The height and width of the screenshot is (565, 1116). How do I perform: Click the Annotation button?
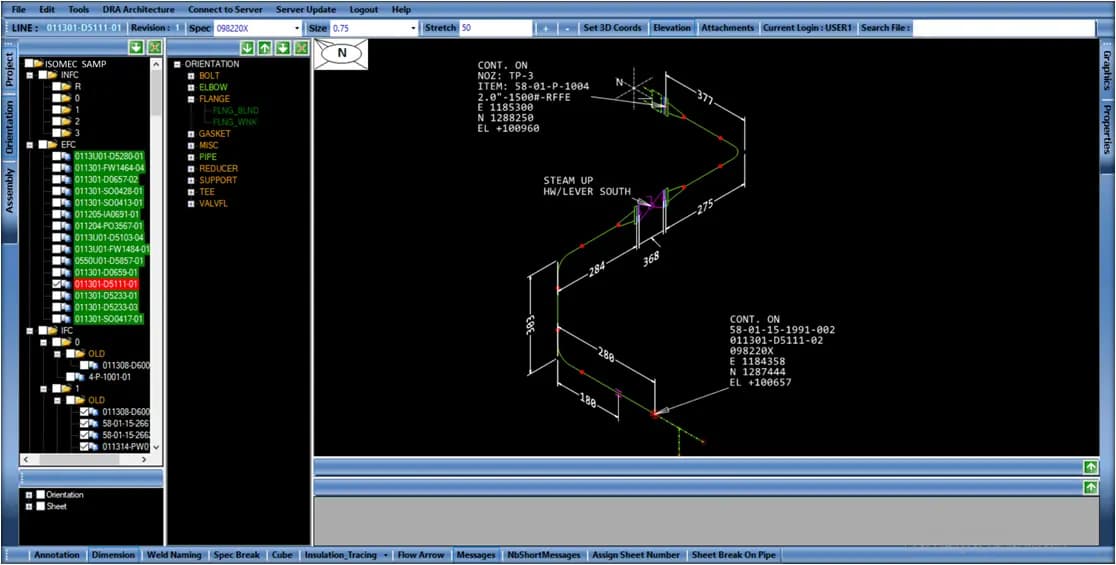pos(57,555)
